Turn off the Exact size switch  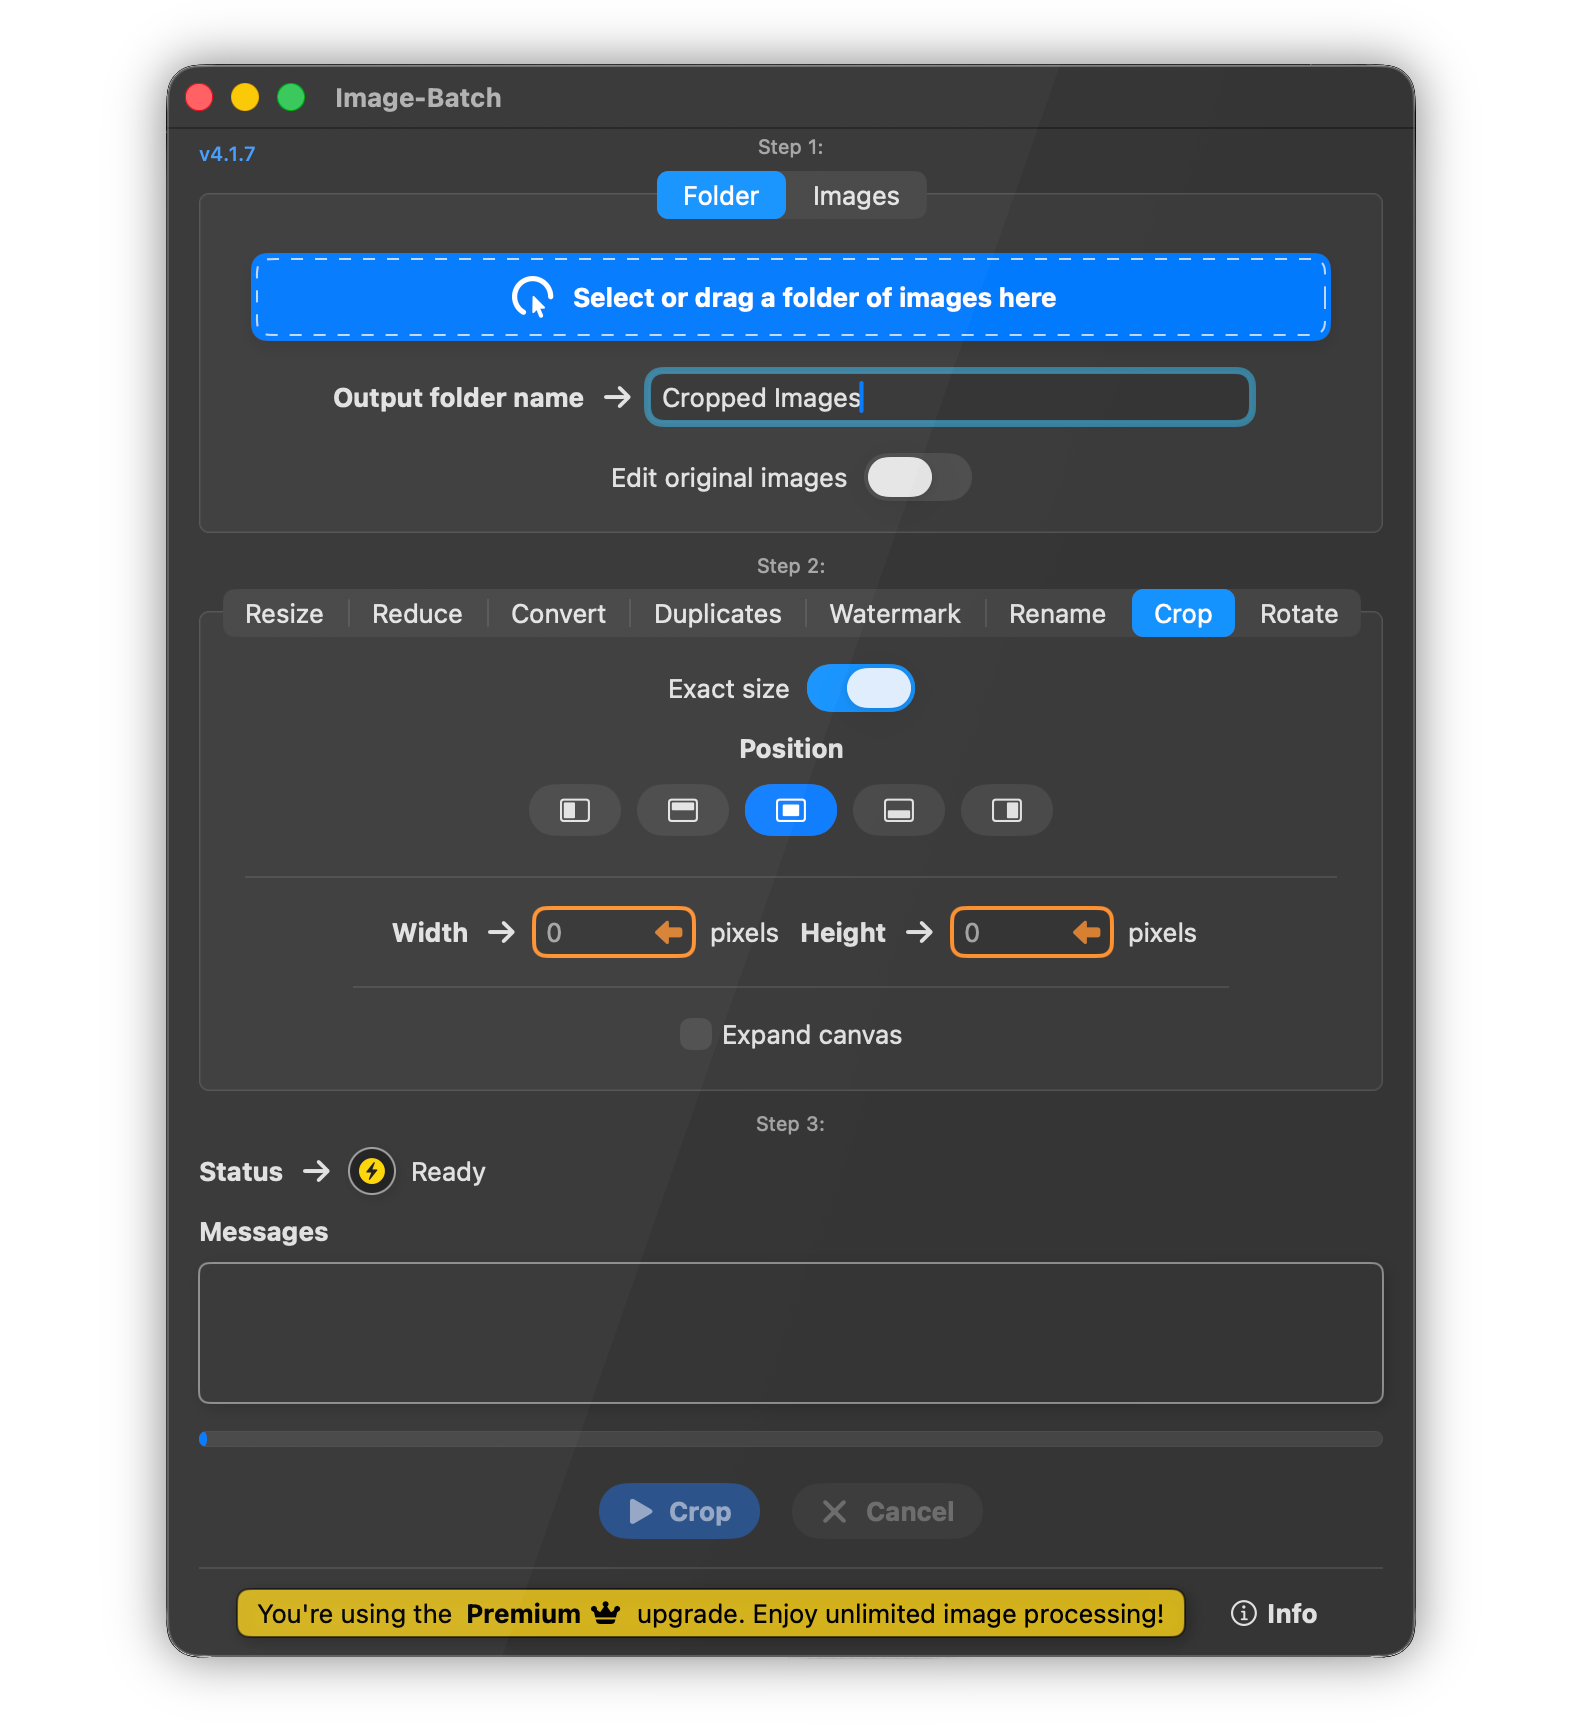pyautogui.click(x=861, y=688)
